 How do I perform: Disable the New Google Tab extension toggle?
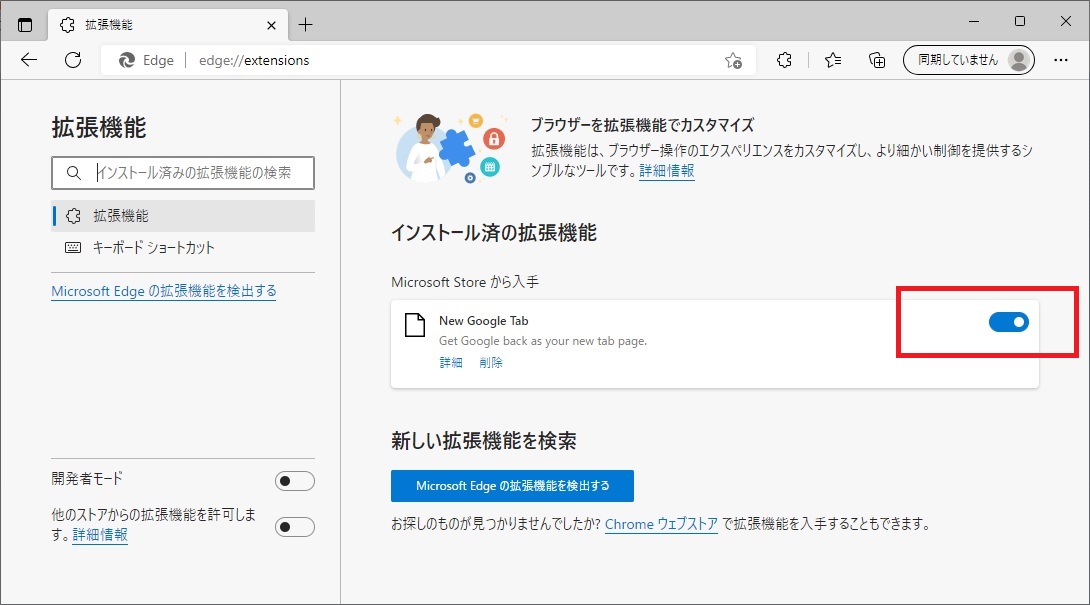tap(1009, 322)
